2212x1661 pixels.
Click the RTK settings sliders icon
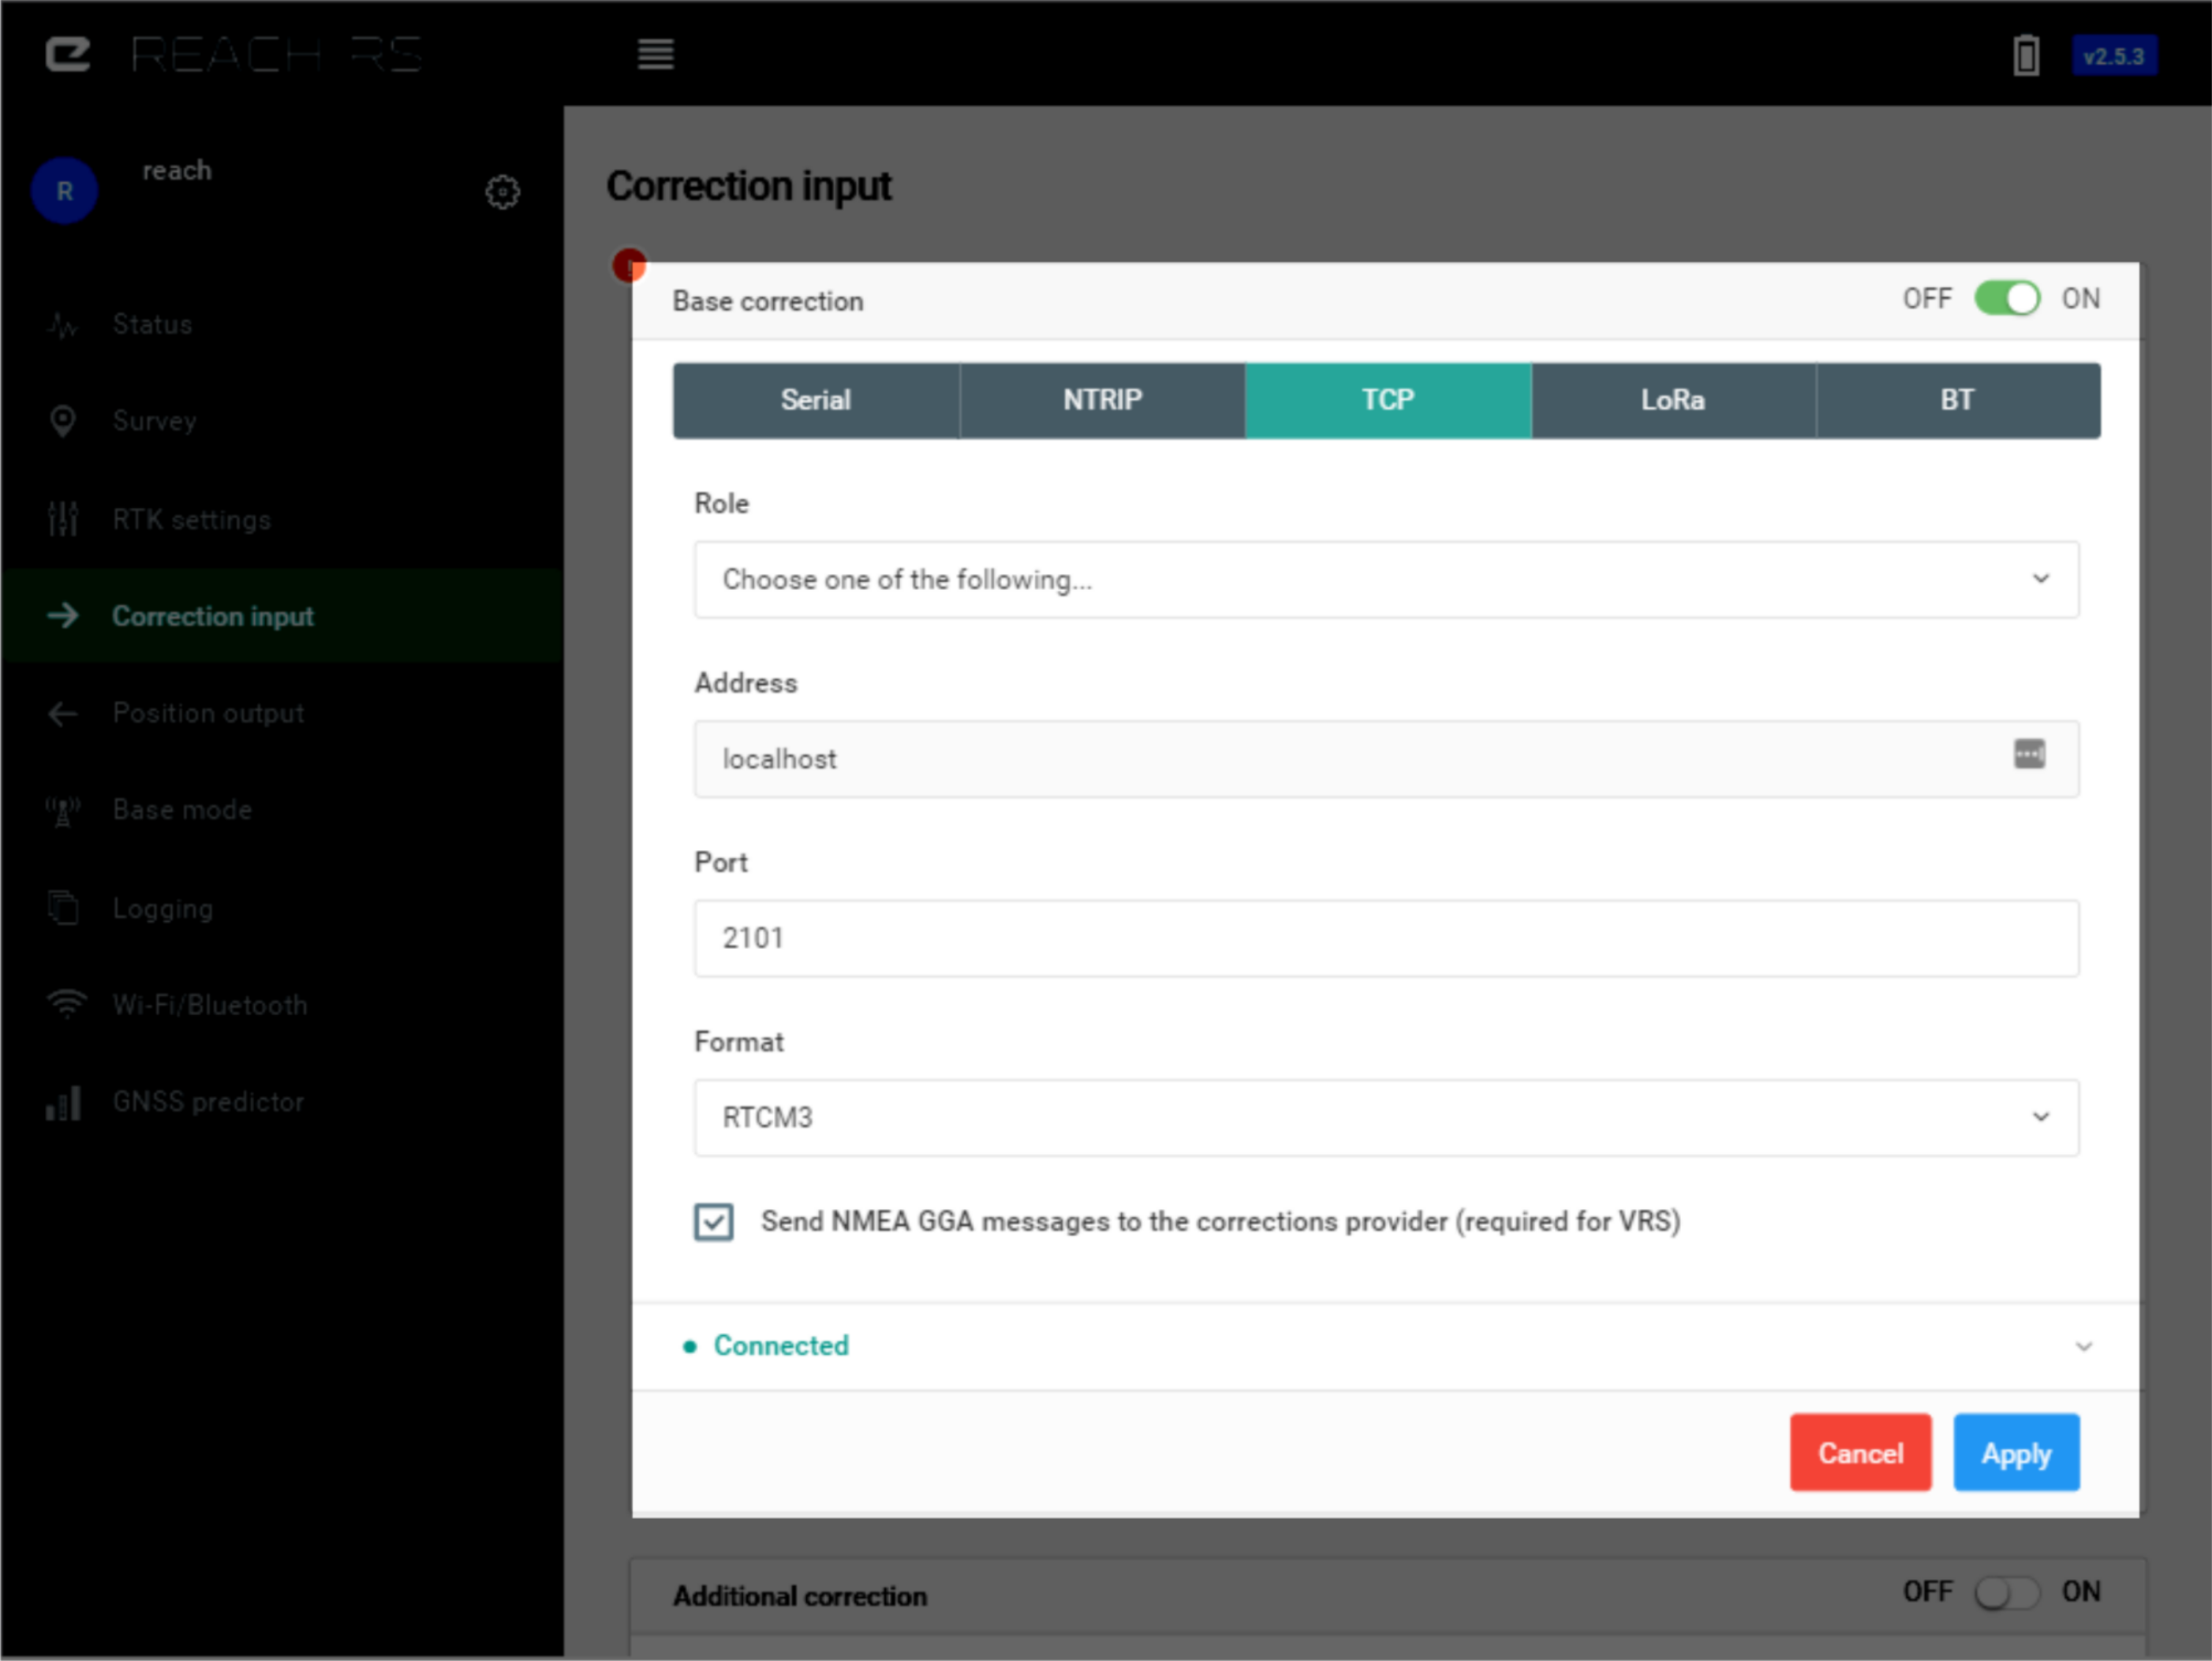point(63,519)
